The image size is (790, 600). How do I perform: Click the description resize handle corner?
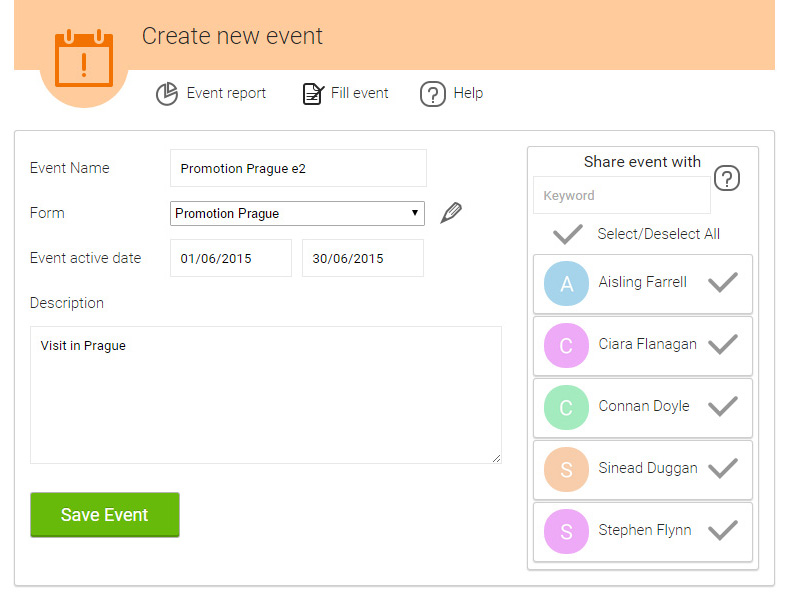497,458
